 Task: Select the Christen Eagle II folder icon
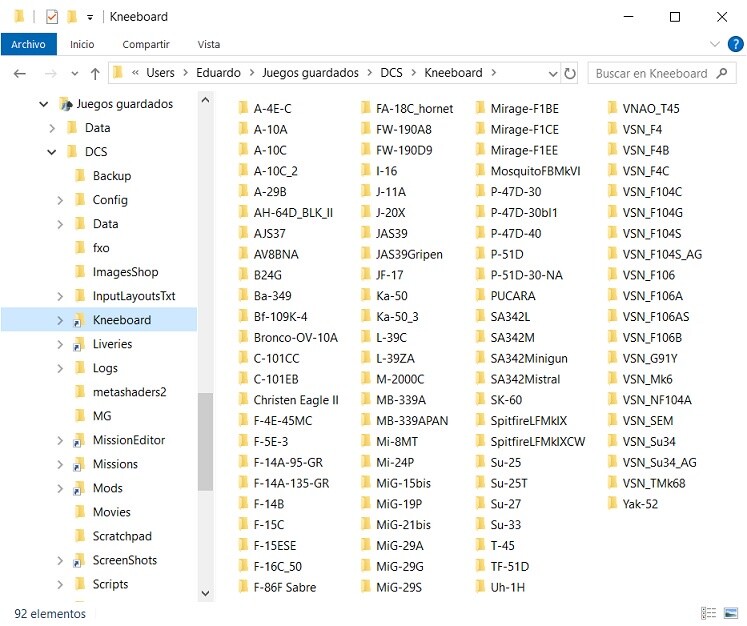click(x=243, y=399)
